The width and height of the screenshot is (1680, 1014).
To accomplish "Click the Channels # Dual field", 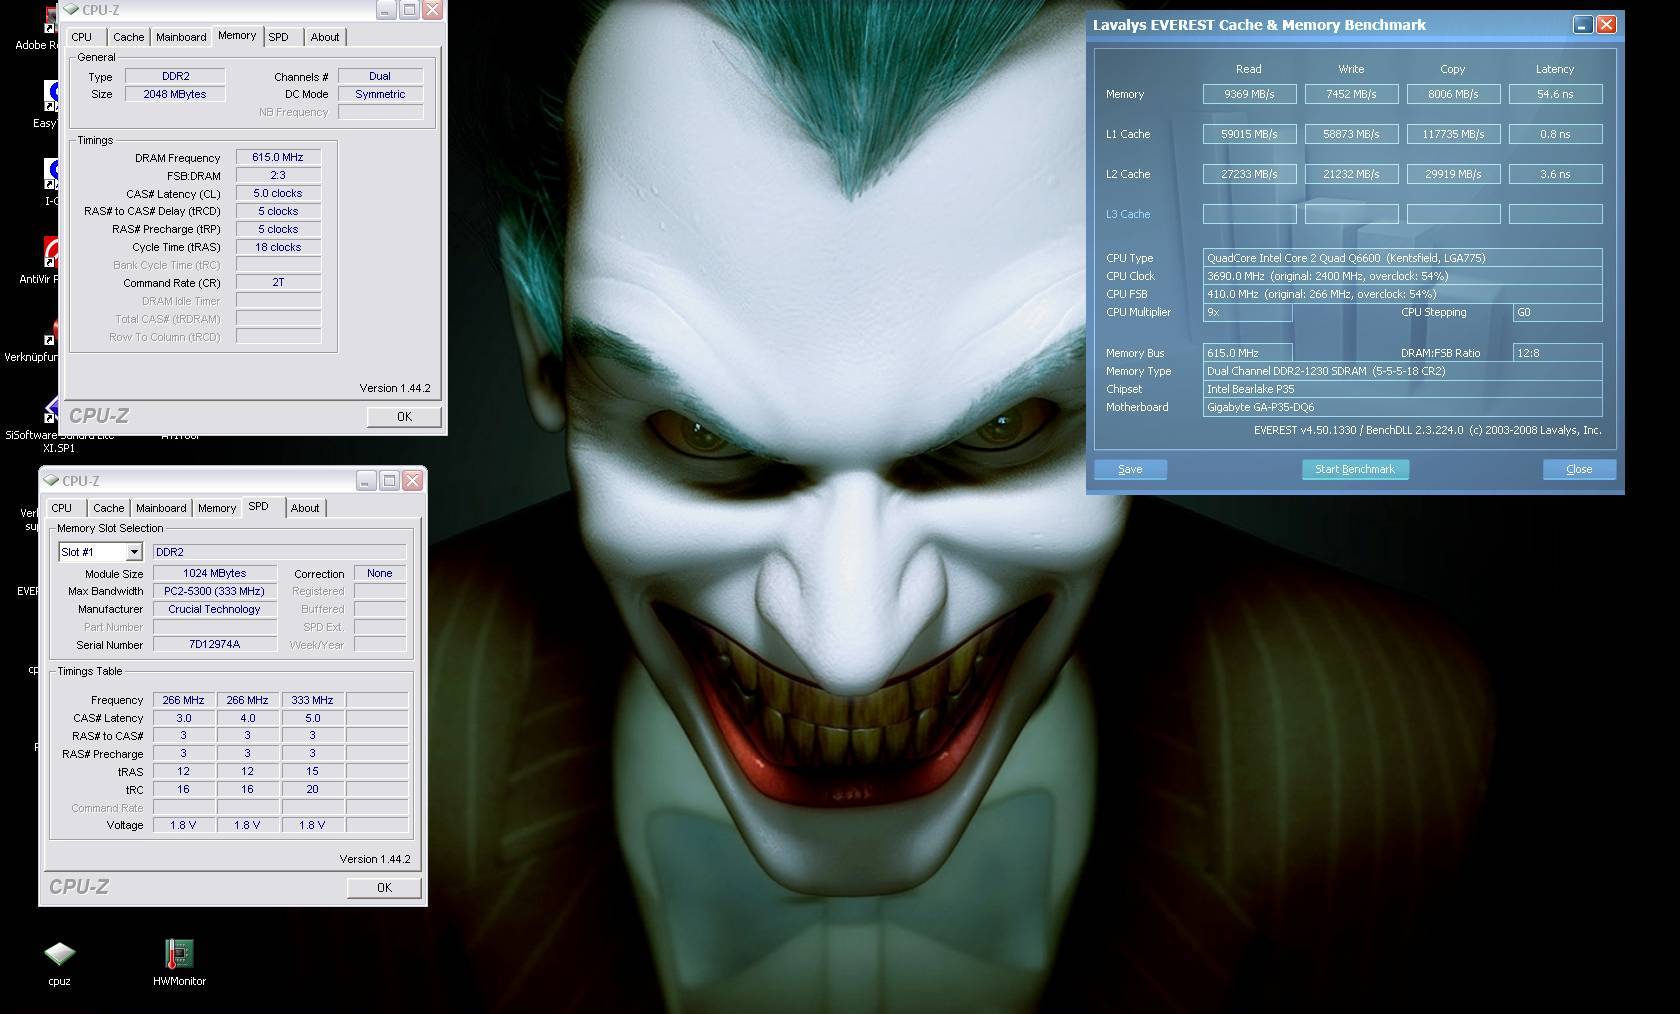I will coord(380,76).
